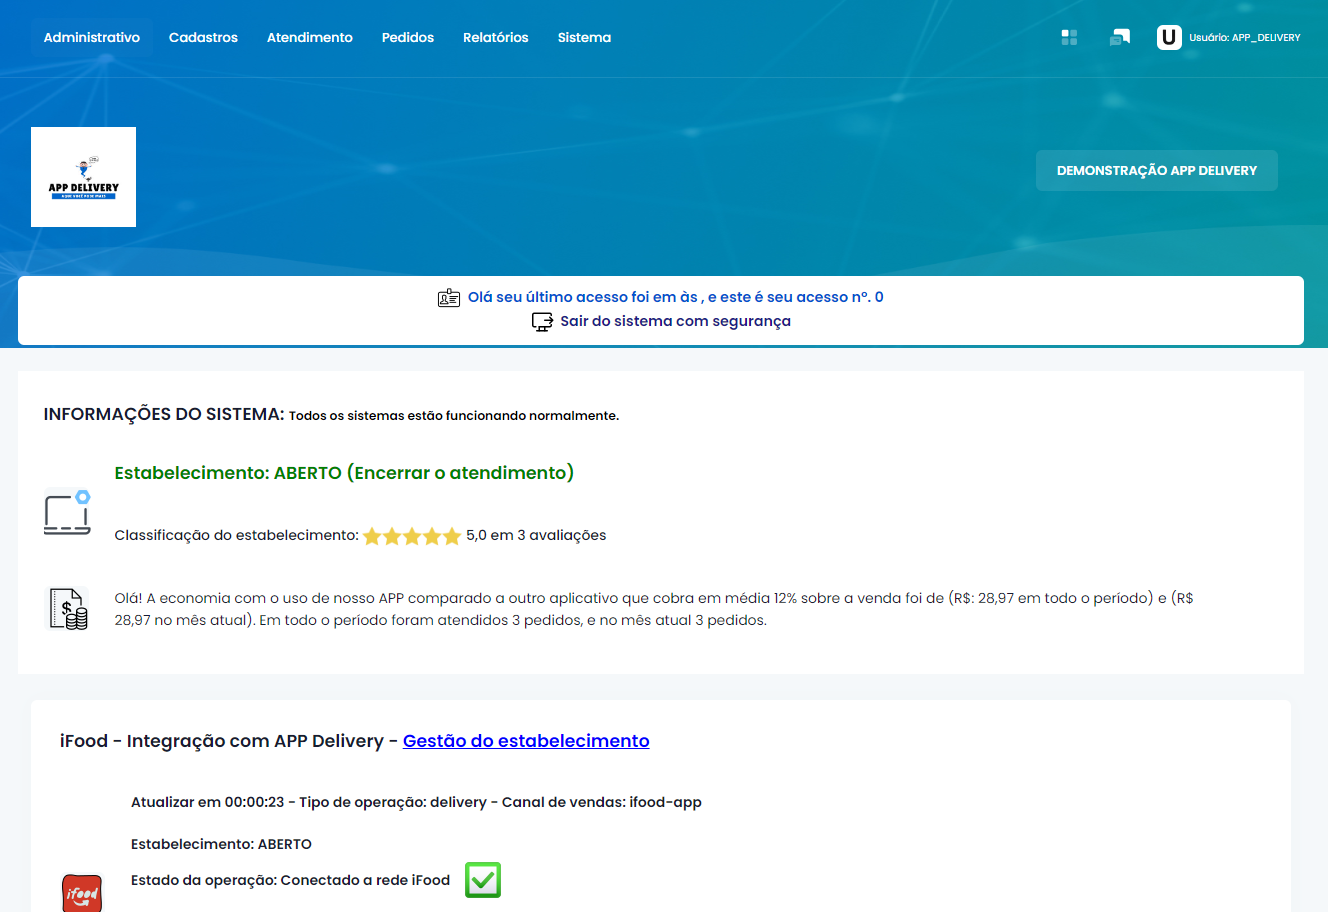Open Gestão do estabelecimento link
Viewport: 1328px width, 912px height.
coord(526,741)
